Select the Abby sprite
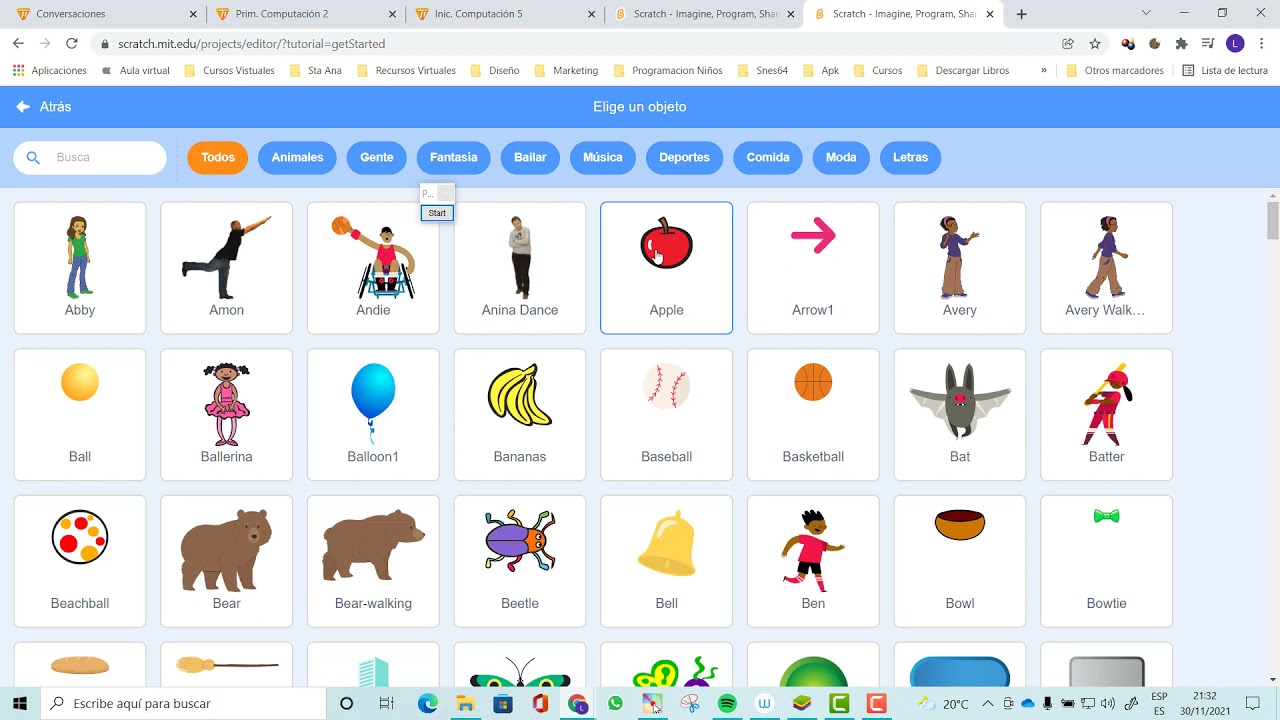Image resolution: width=1280 pixels, height=720 pixels. (80, 268)
